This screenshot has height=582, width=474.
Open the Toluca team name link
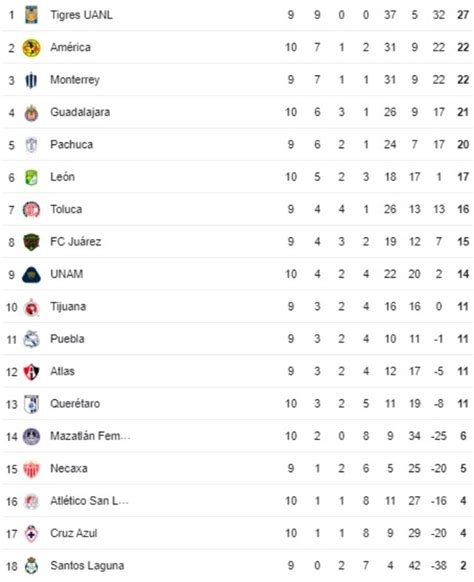pyautogui.click(x=66, y=209)
